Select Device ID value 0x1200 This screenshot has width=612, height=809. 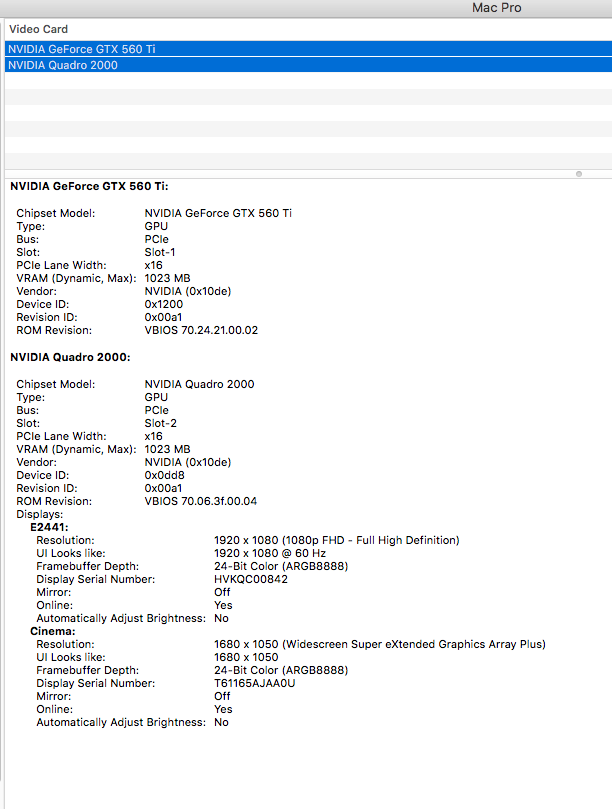point(164,304)
